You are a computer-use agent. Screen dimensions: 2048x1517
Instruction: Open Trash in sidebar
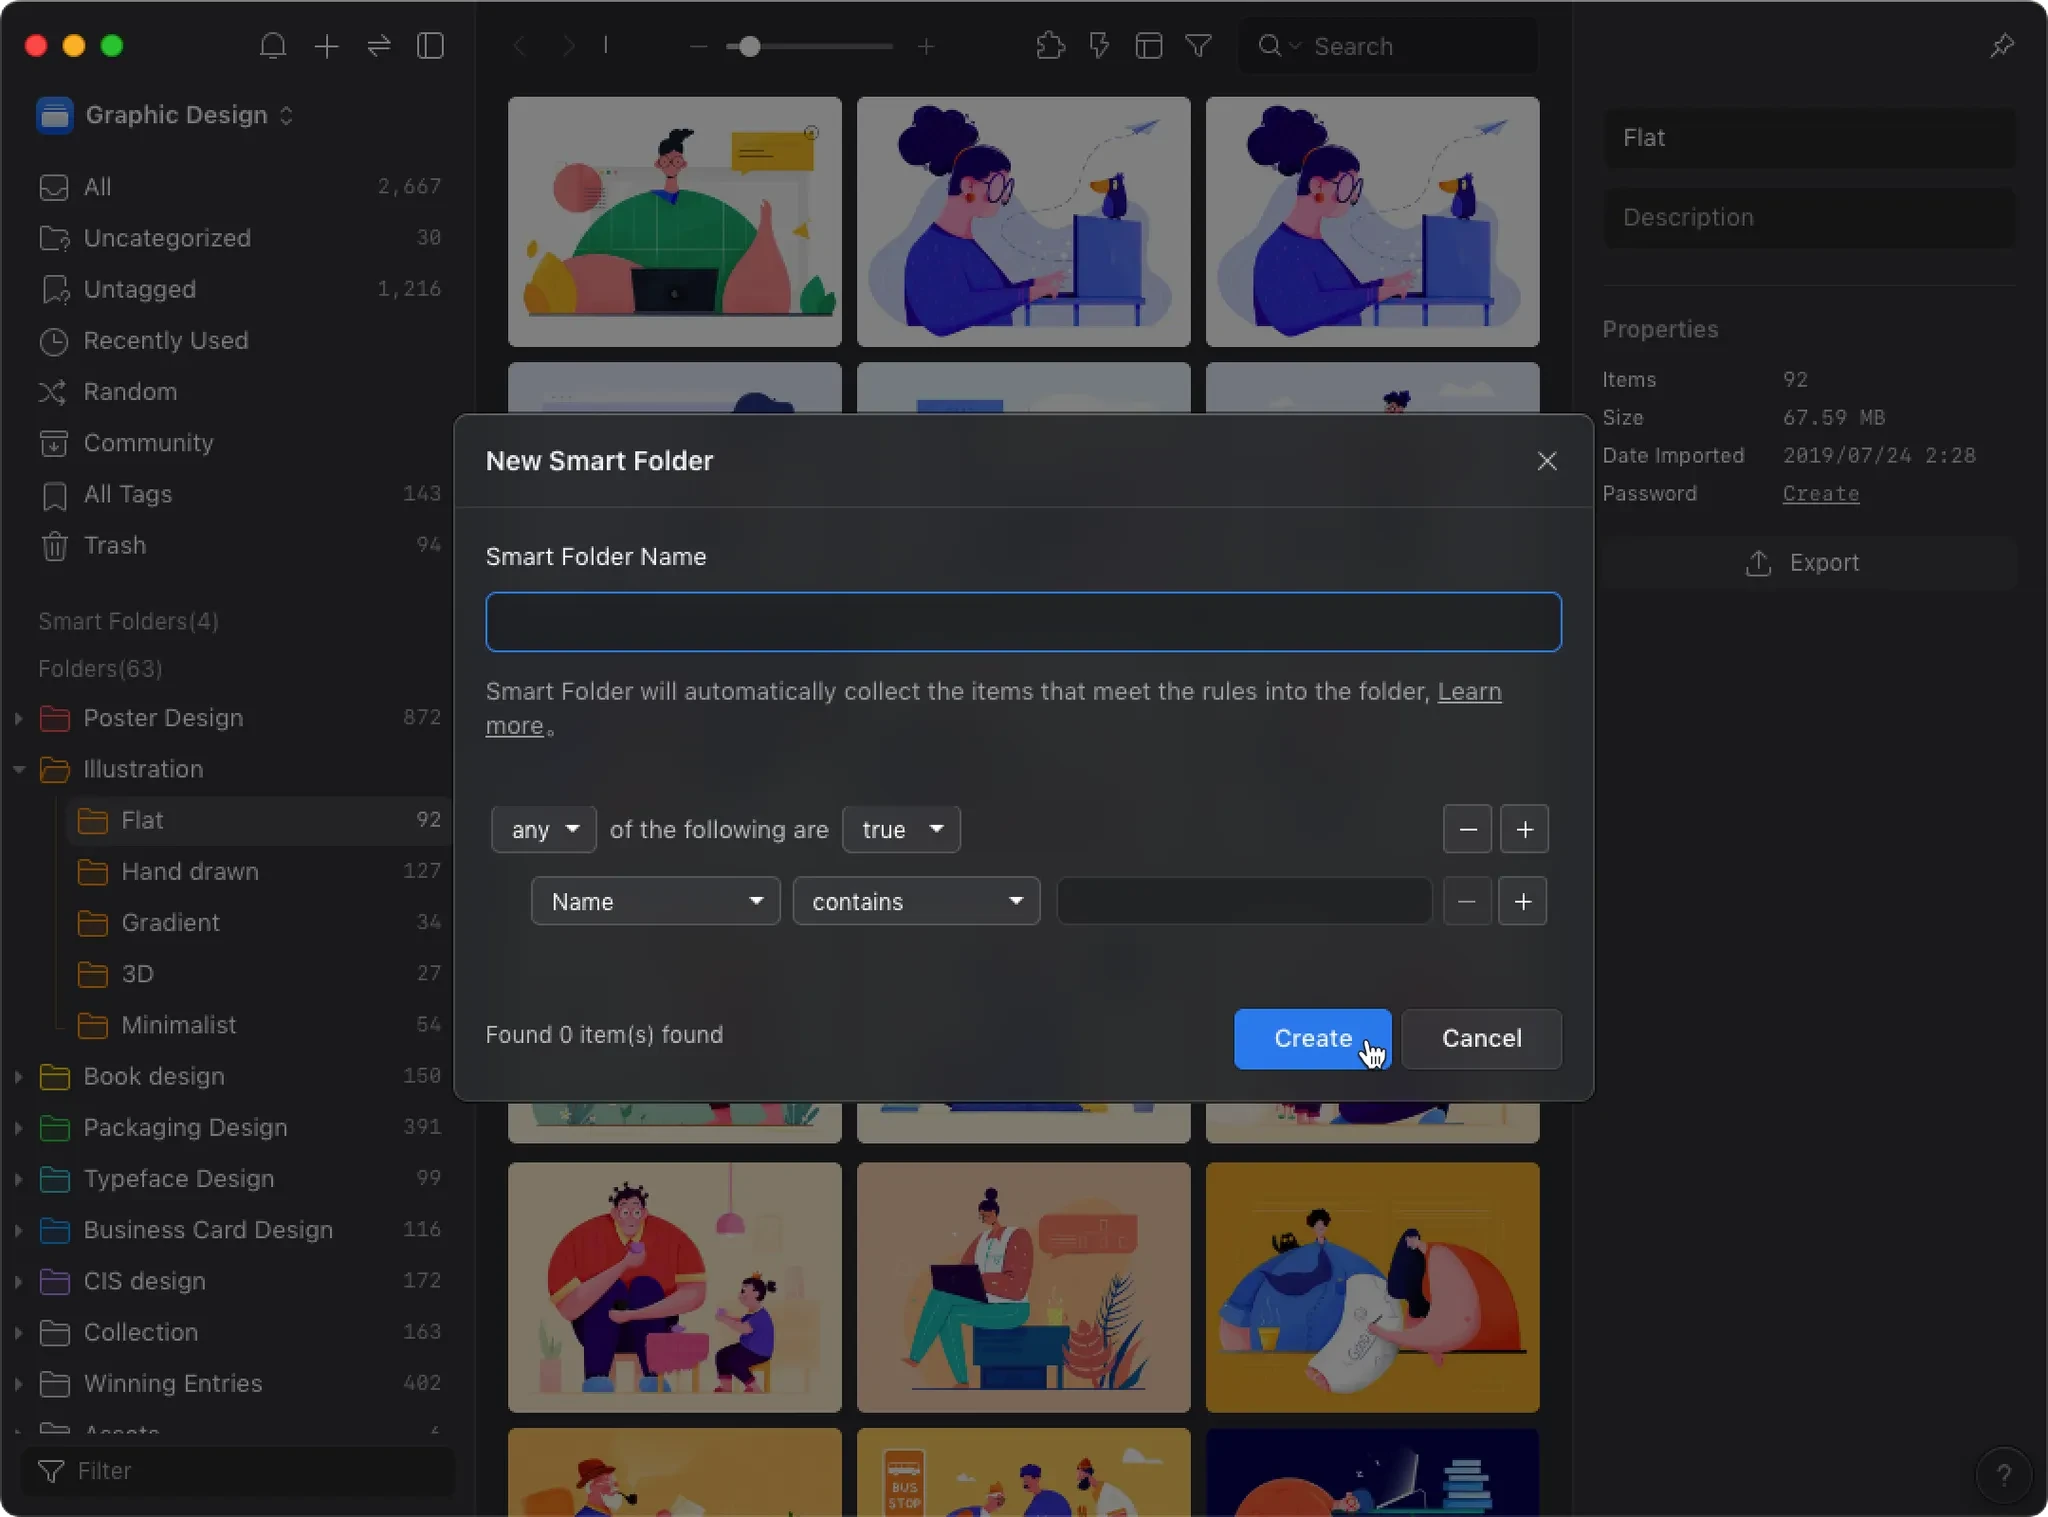(x=240, y=545)
